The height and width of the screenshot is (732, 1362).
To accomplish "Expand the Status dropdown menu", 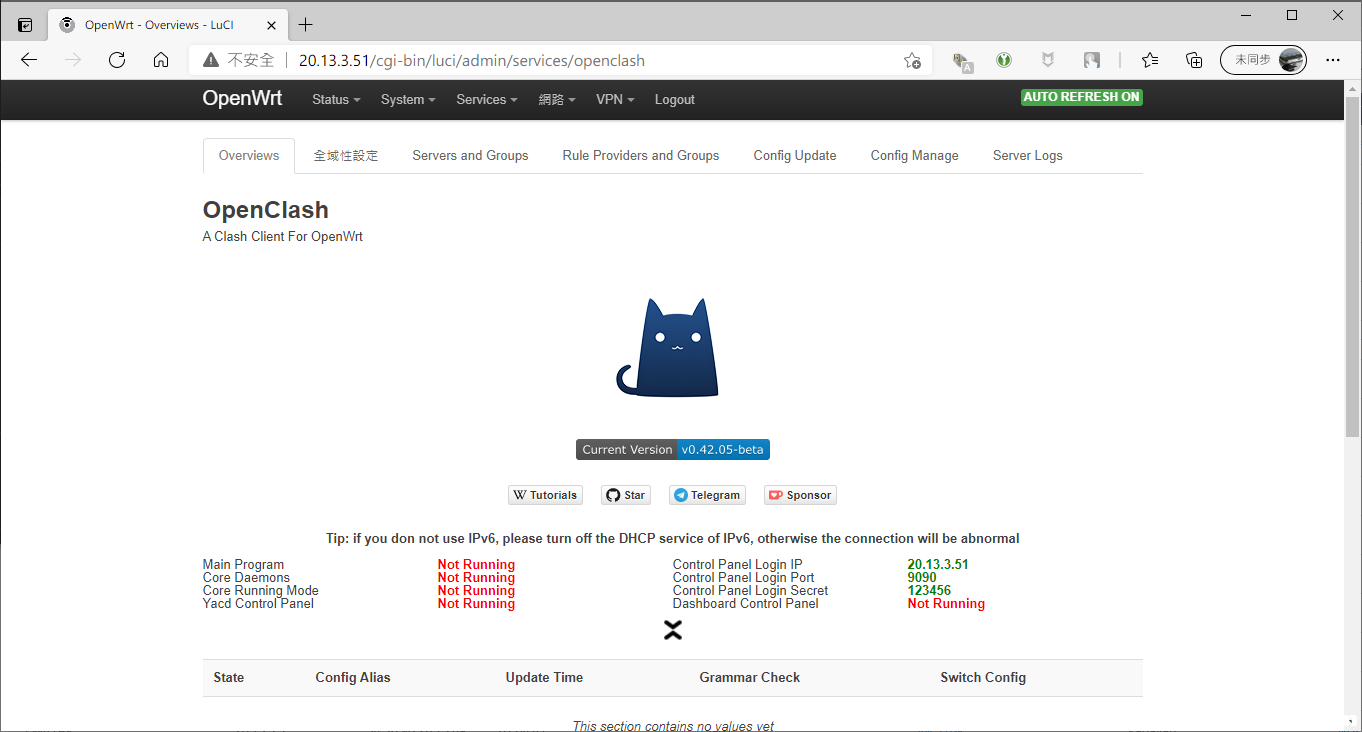I will click(336, 100).
